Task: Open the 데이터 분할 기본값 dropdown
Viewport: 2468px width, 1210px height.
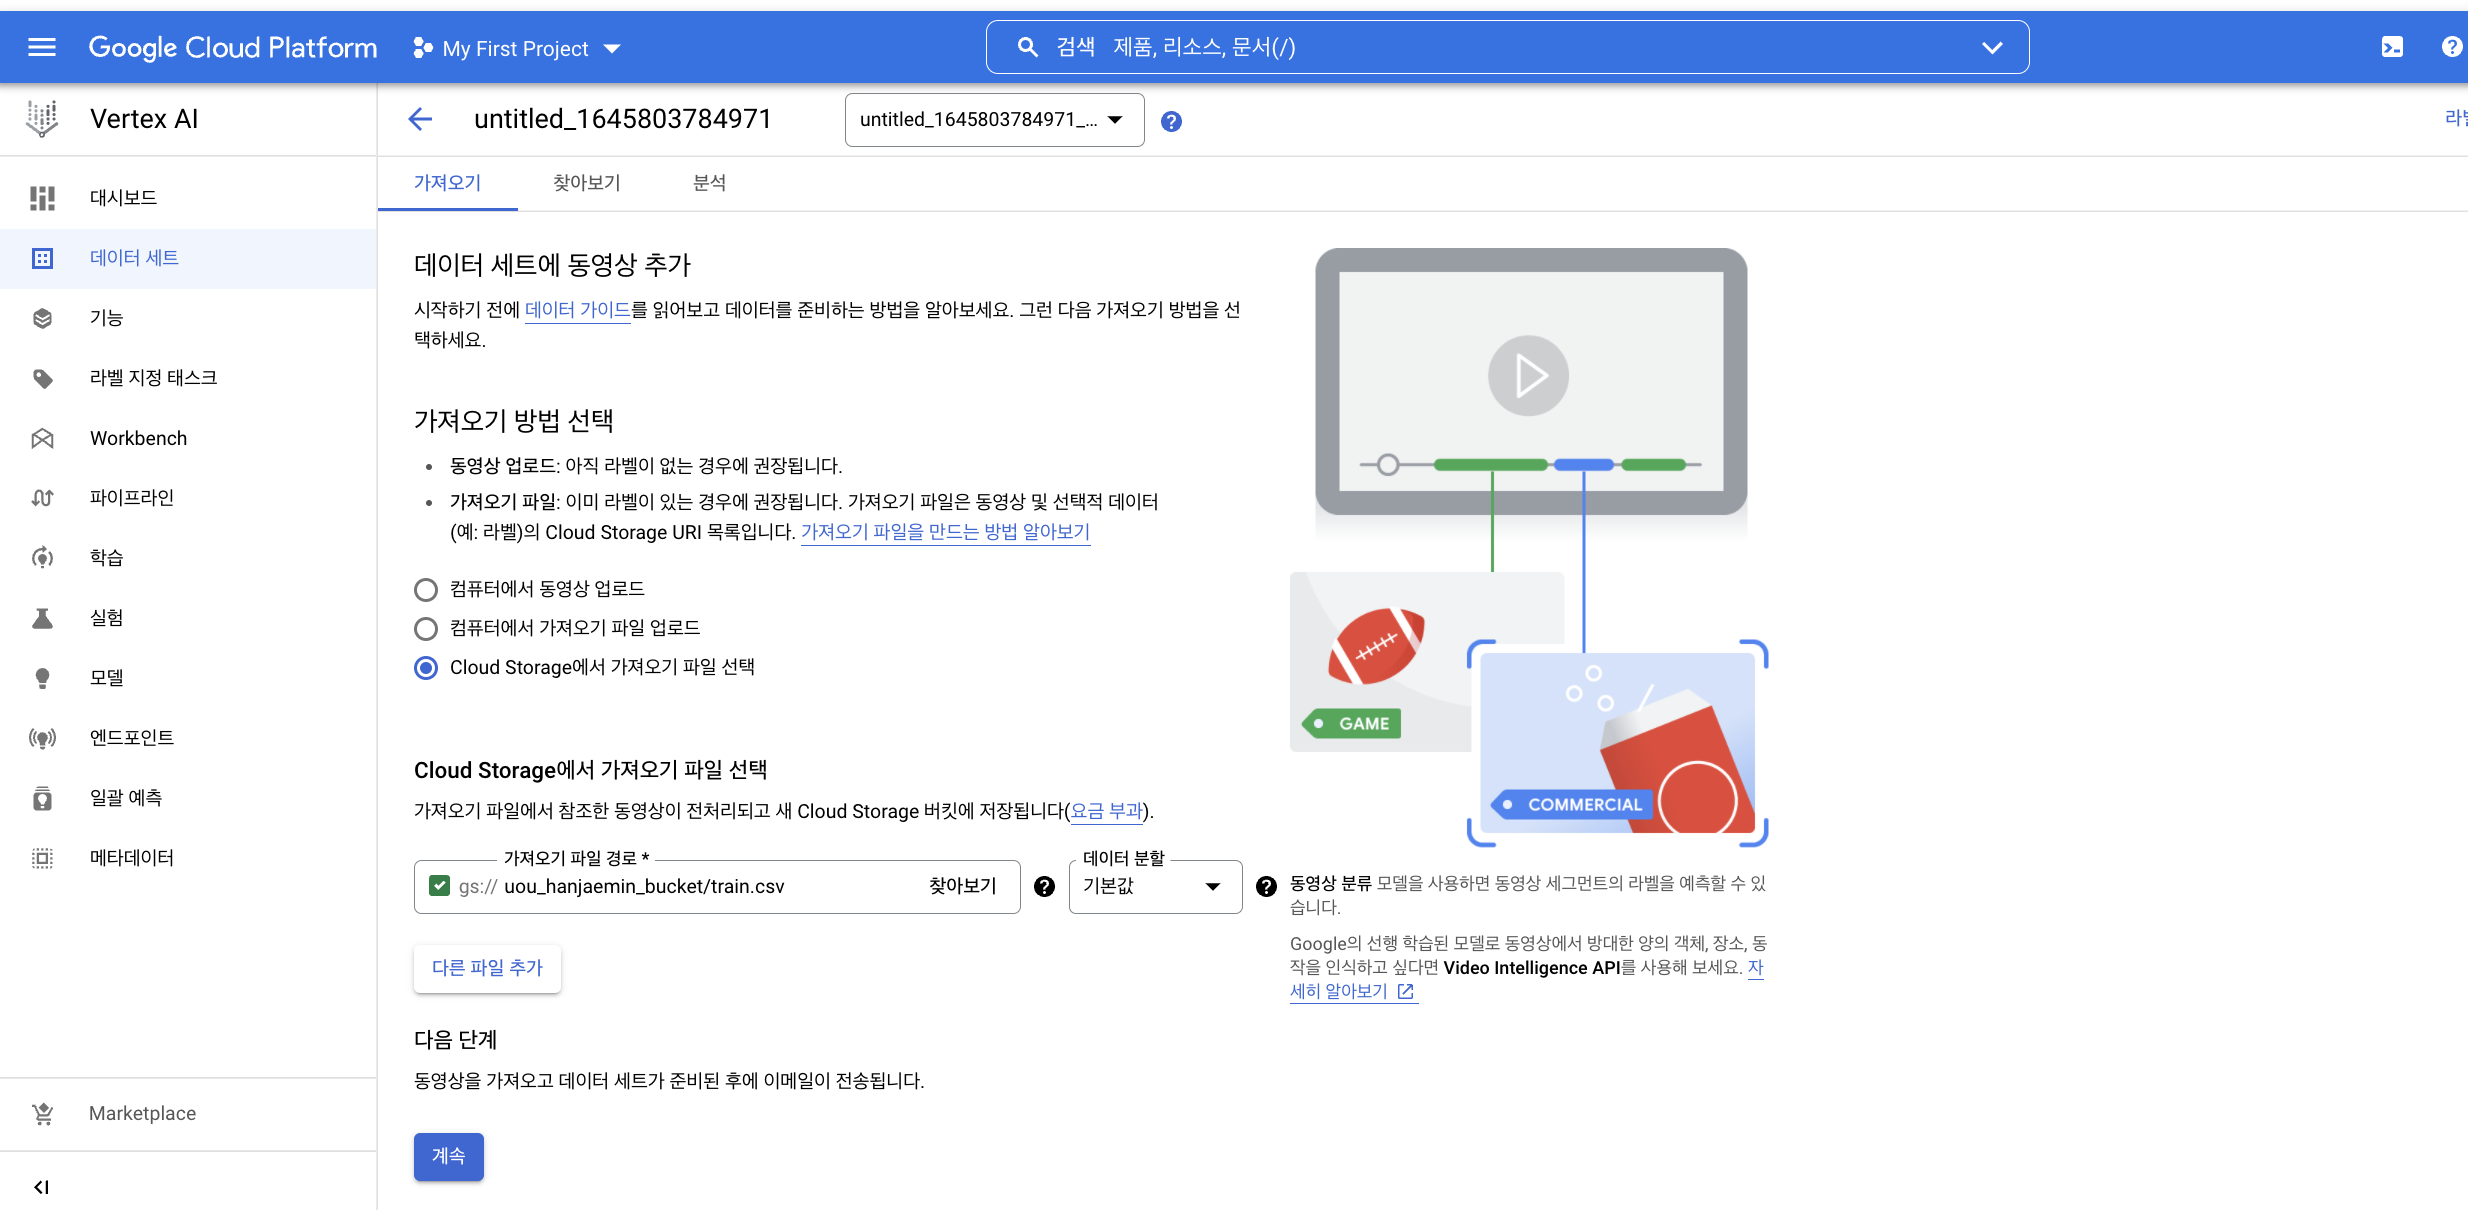Action: (1154, 886)
